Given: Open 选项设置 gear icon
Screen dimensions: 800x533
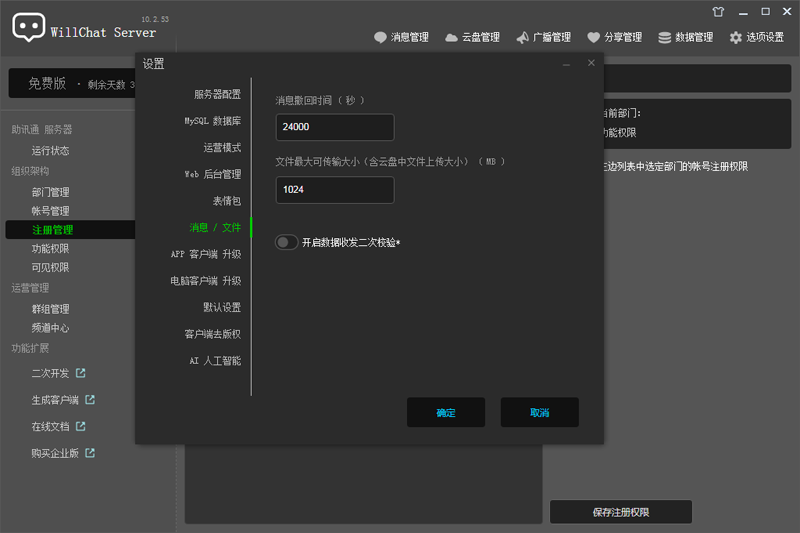Looking at the screenshot, I should [736, 38].
